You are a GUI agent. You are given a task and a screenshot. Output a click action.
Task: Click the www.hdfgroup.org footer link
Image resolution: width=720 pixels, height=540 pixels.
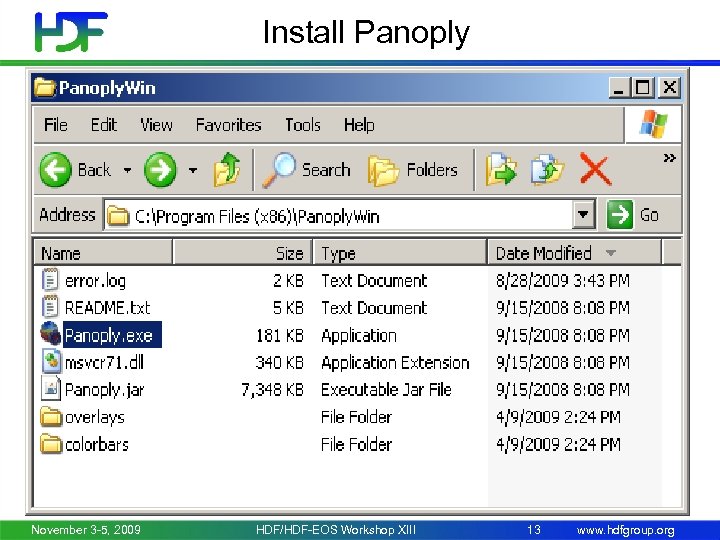pyautogui.click(x=625, y=530)
